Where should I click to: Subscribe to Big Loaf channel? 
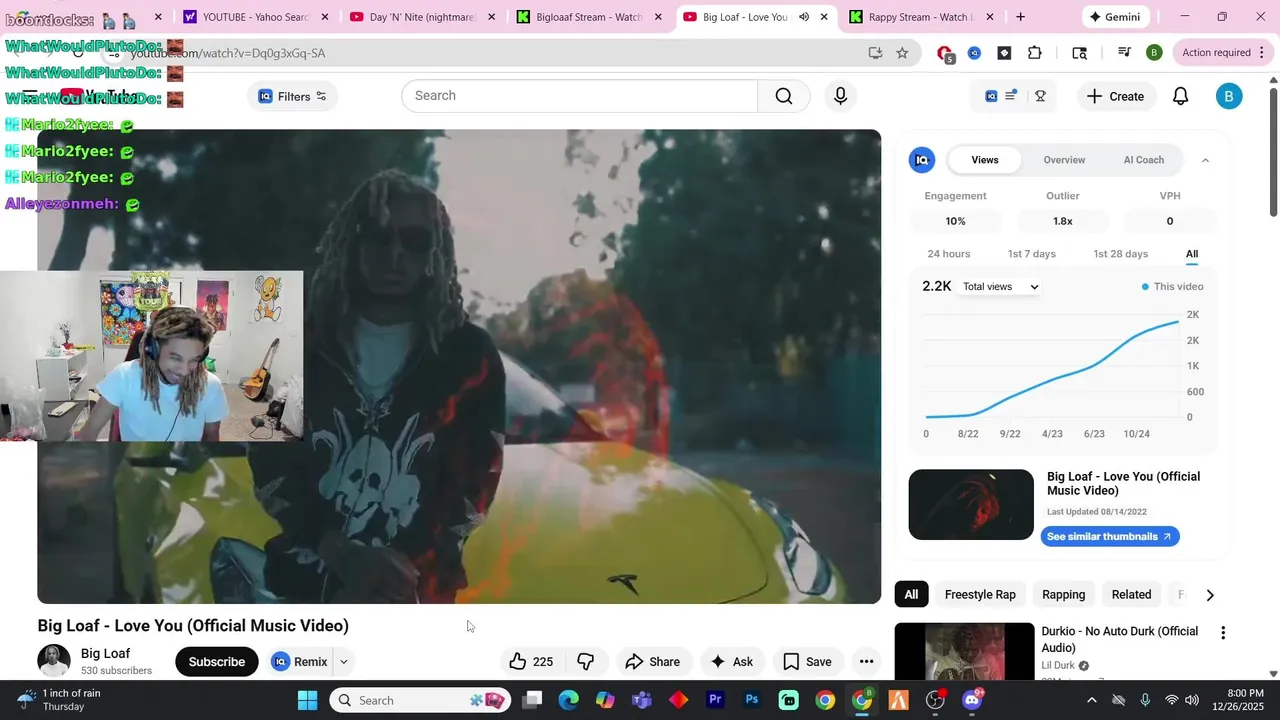coord(216,661)
